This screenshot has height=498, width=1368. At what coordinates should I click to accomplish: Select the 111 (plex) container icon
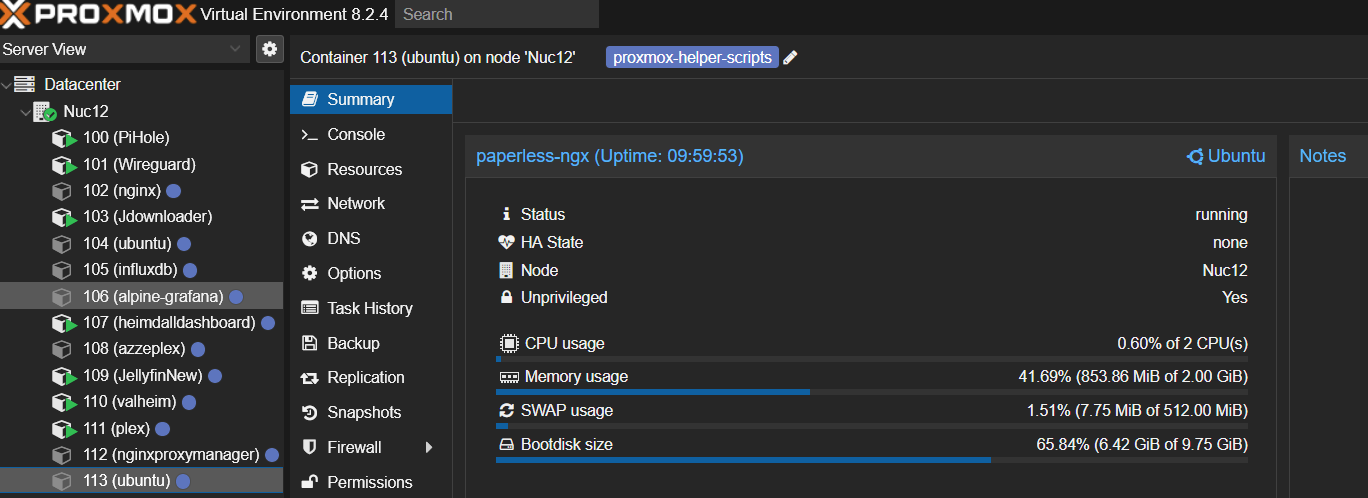(x=64, y=429)
